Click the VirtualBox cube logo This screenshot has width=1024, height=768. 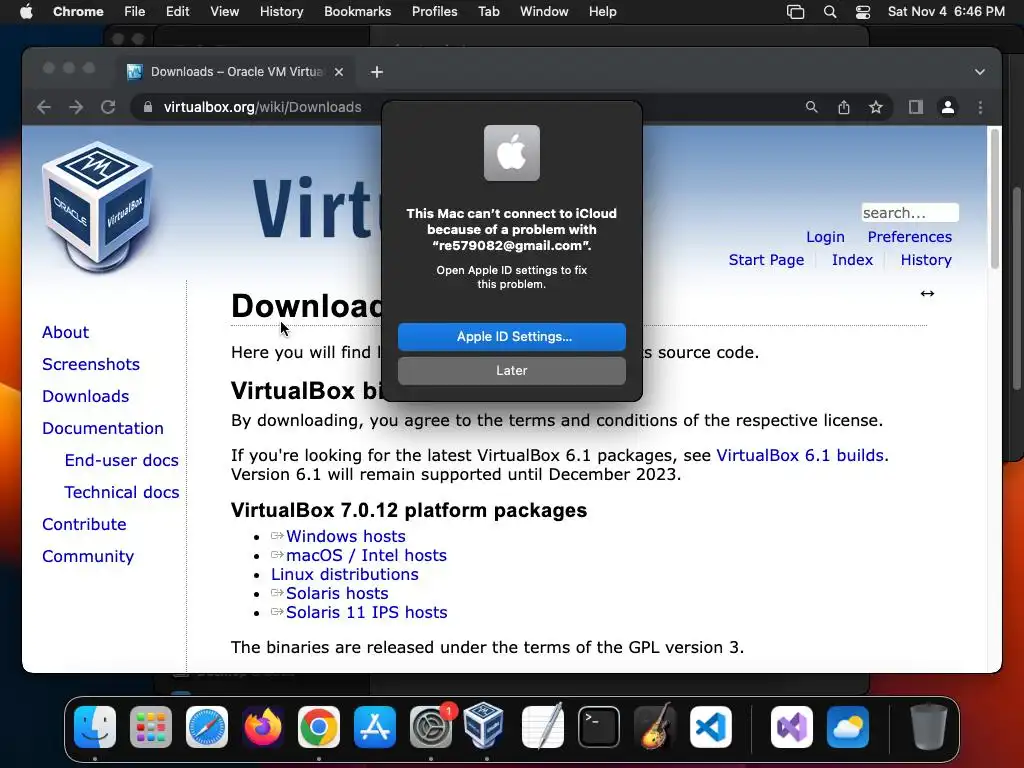(98, 206)
